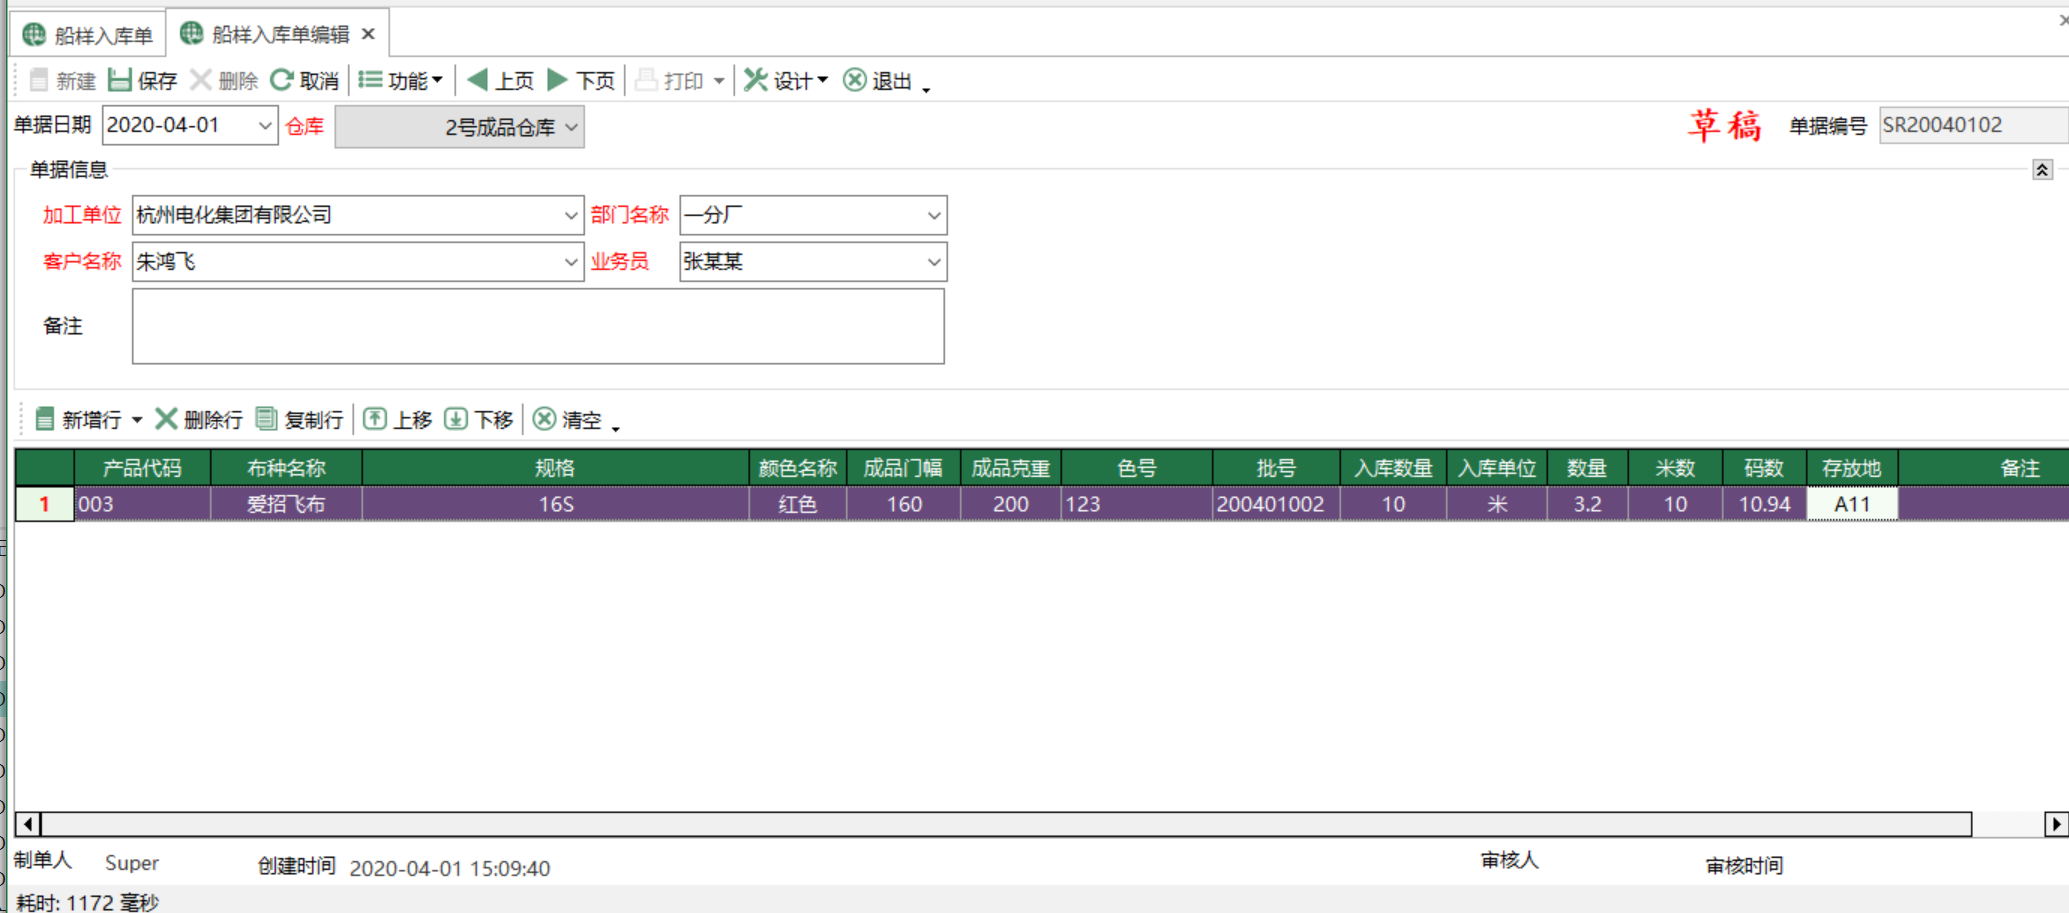This screenshot has height=913, width=2069.
Task: Collapse the 单据信息 section
Action: point(2042,170)
